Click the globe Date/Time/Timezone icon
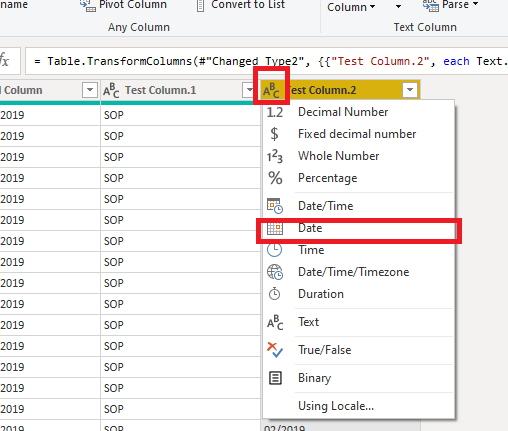The width and height of the screenshot is (508, 431). 275,272
